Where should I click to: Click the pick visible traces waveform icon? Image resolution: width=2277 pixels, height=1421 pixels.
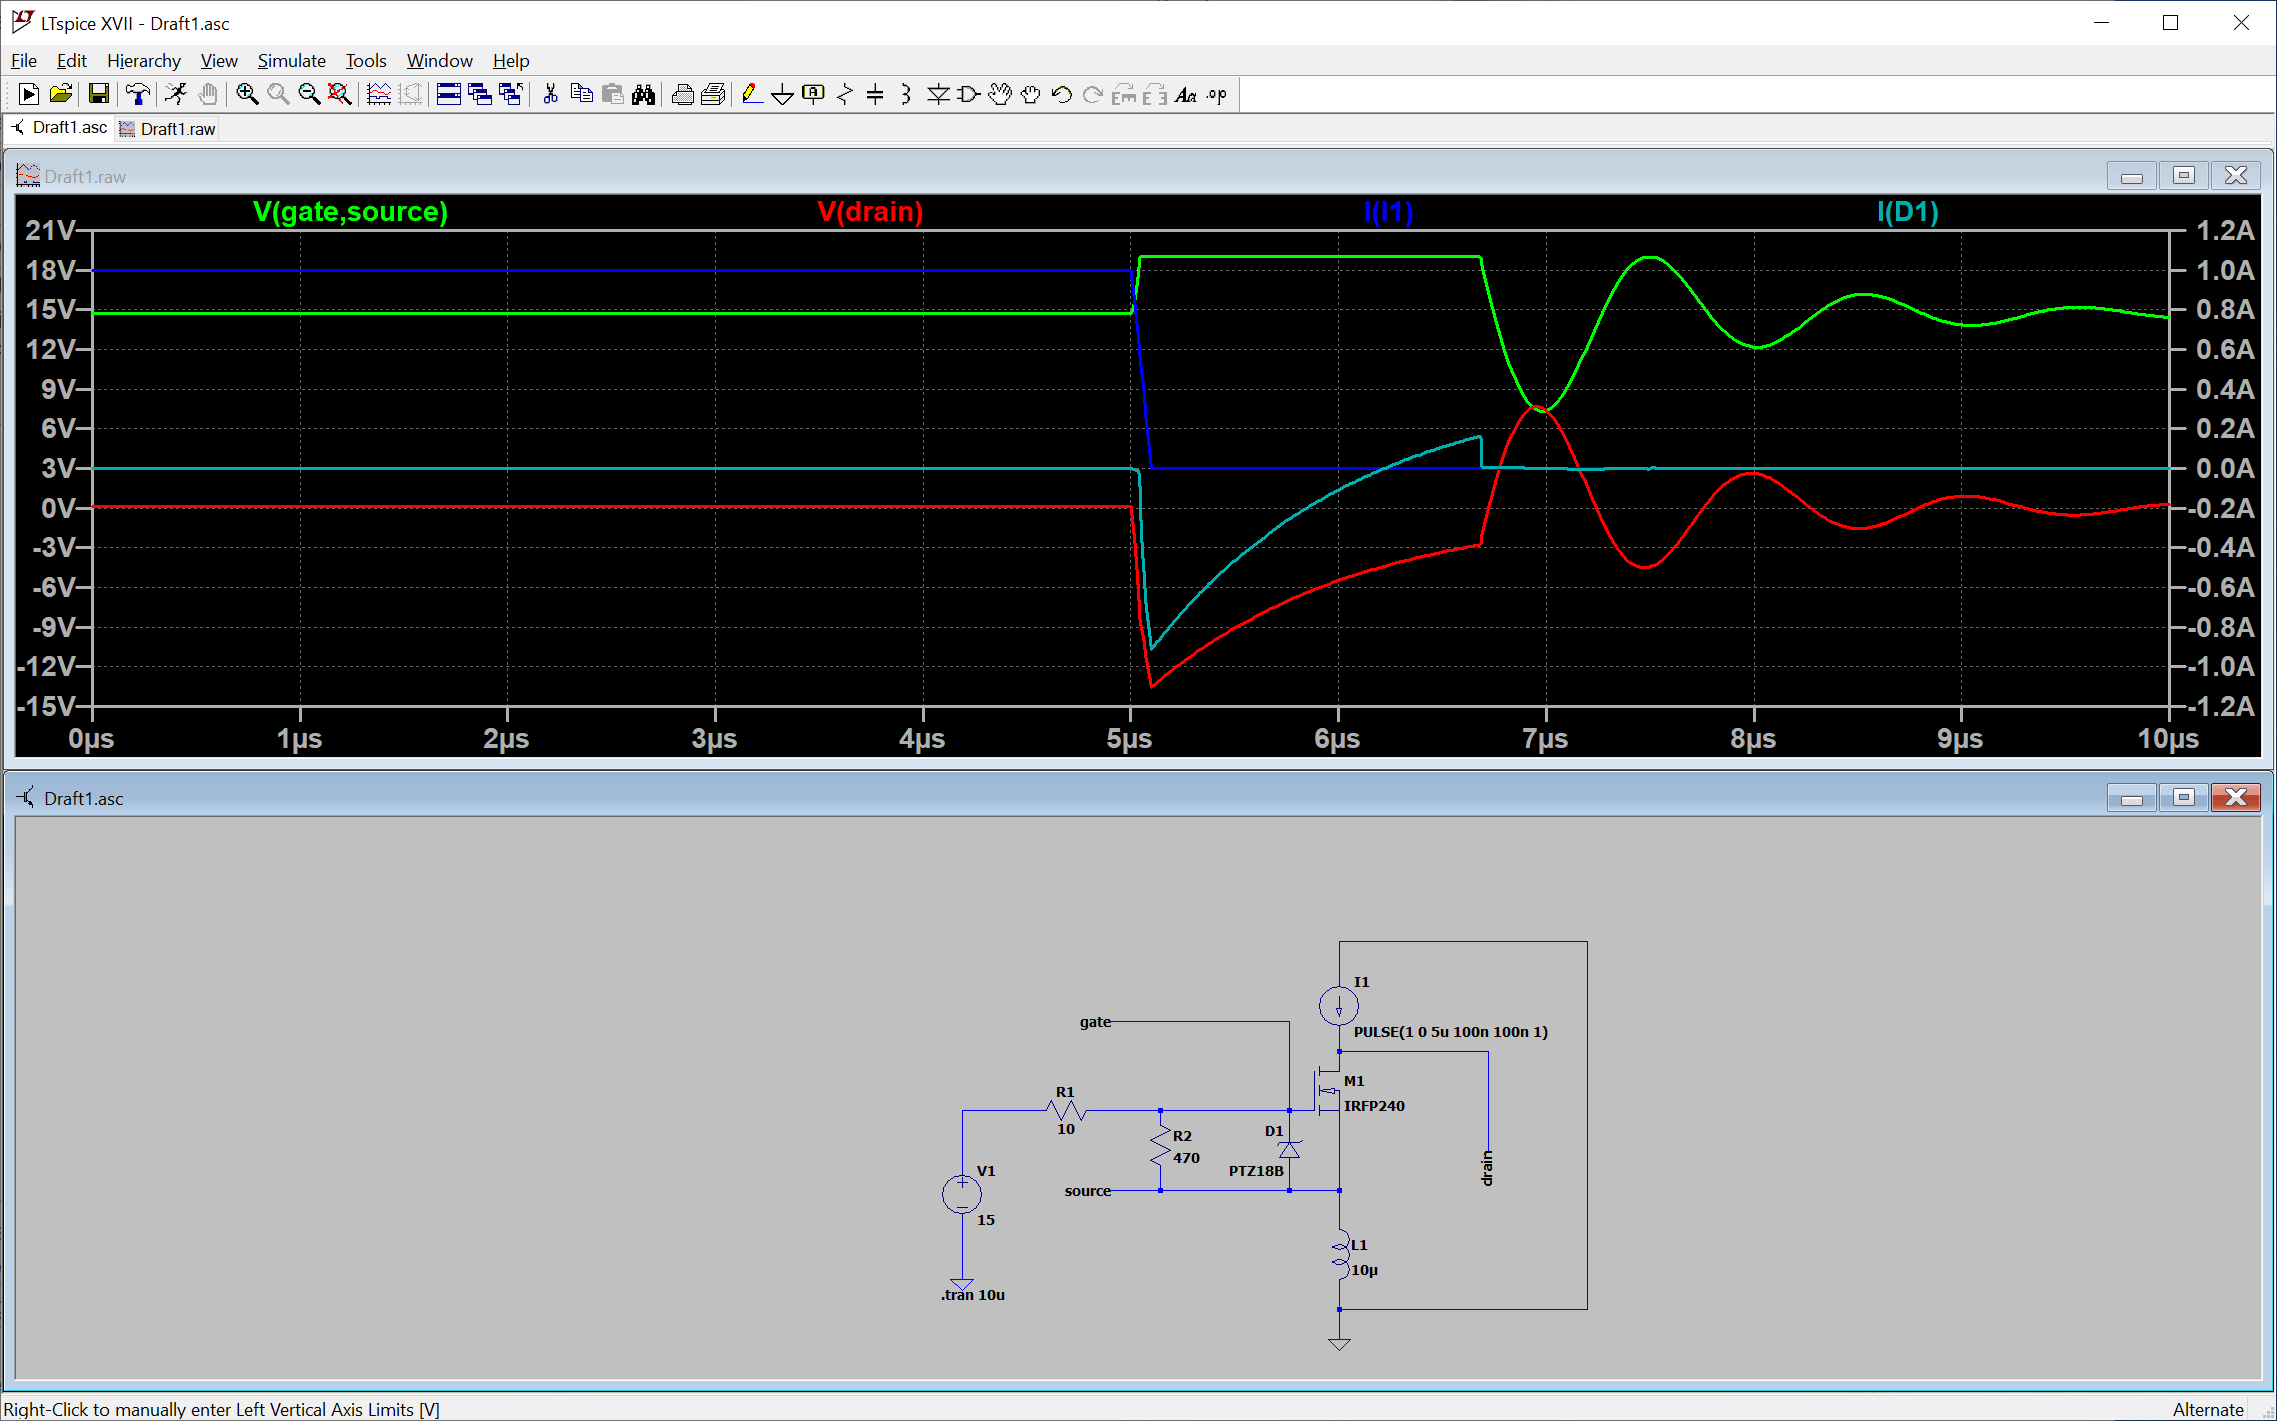tap(378, 94)
